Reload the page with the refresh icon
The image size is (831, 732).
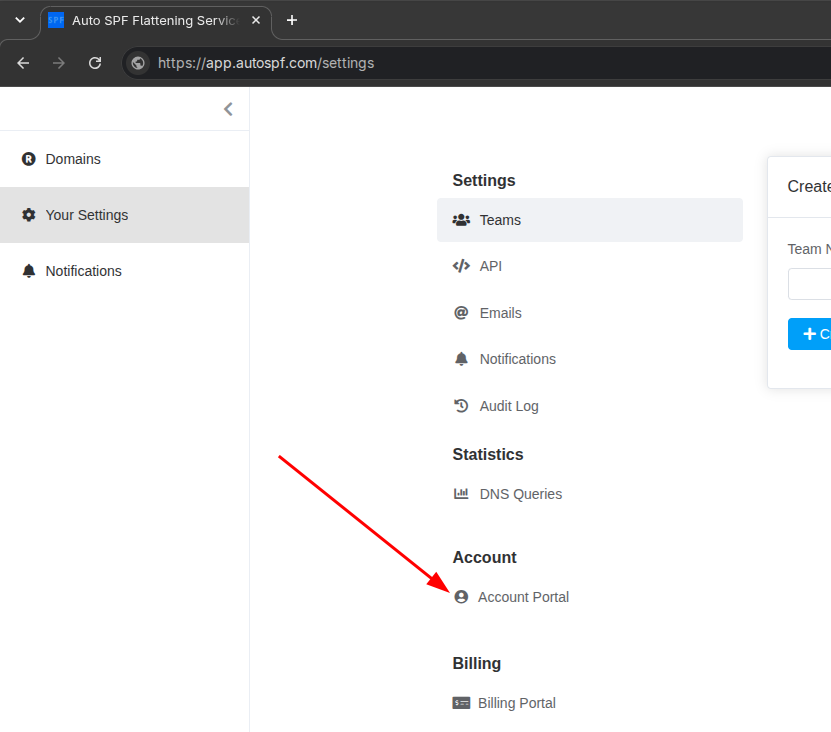(x=95, y=63)
